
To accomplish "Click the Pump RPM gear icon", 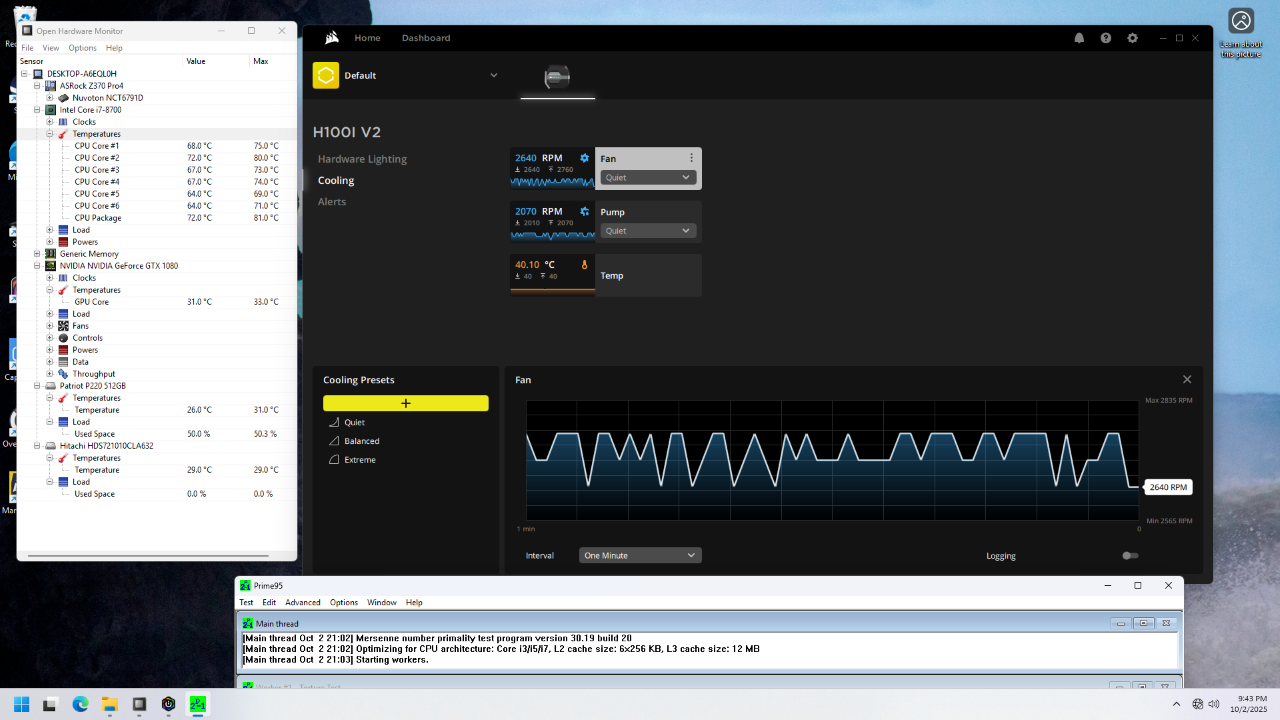I will (x=585, y=212).
